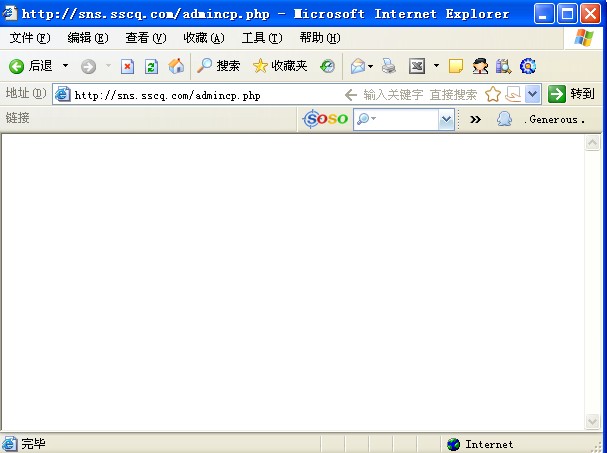
Task: Open the 工具(T) menu
Action: [x=262, y=38]
